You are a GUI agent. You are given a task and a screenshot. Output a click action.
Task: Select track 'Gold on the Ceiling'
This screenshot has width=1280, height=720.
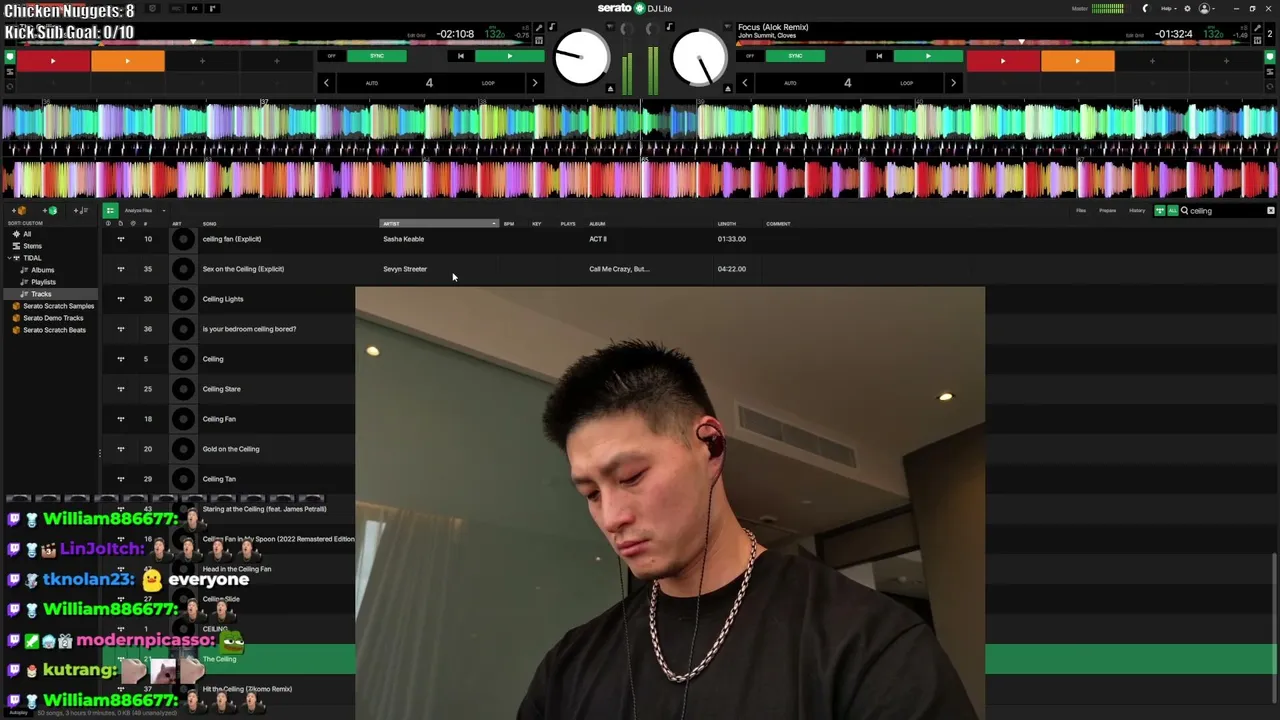coord(229,449)
